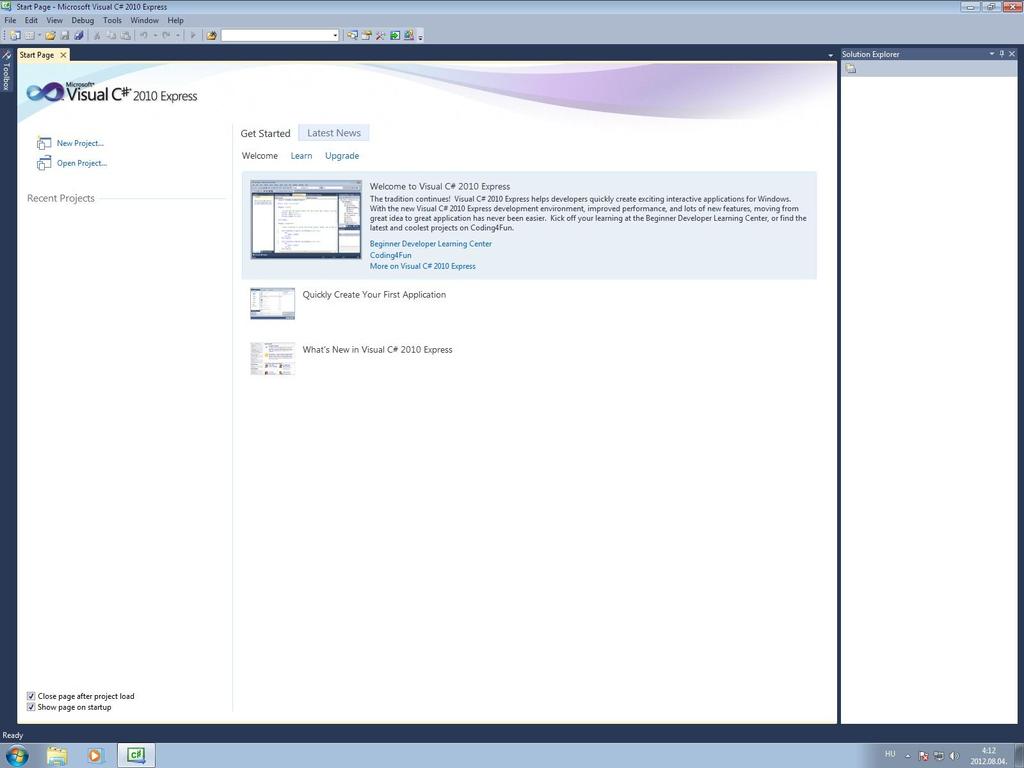The image size is (1024, 768).
Task: Click the Open File folder toolbar icon
Action: tap(50, 35)
